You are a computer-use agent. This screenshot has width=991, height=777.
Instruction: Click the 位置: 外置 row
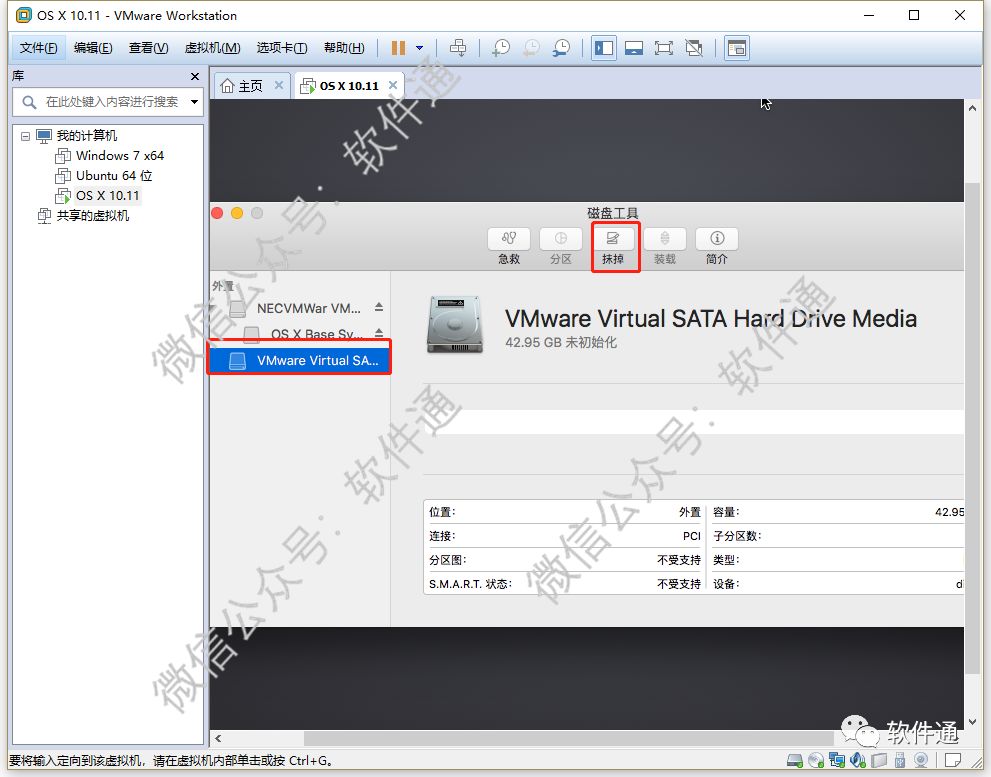point(564,512)
